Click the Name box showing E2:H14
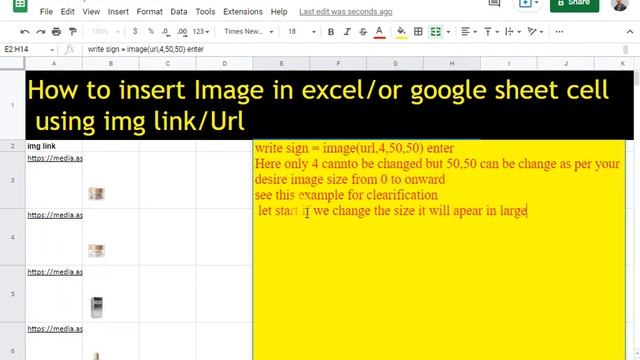640x360 pixels. (x=26, y=49)
